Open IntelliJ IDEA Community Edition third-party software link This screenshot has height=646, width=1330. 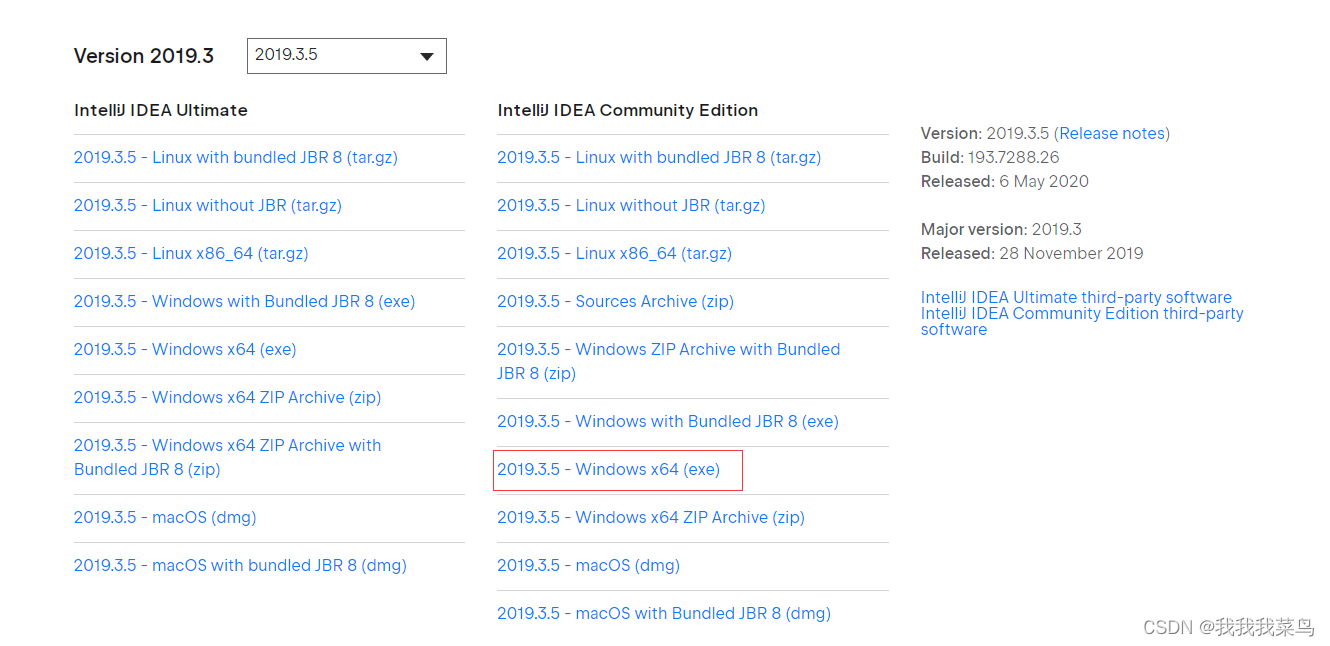[x=1082, y=321]
